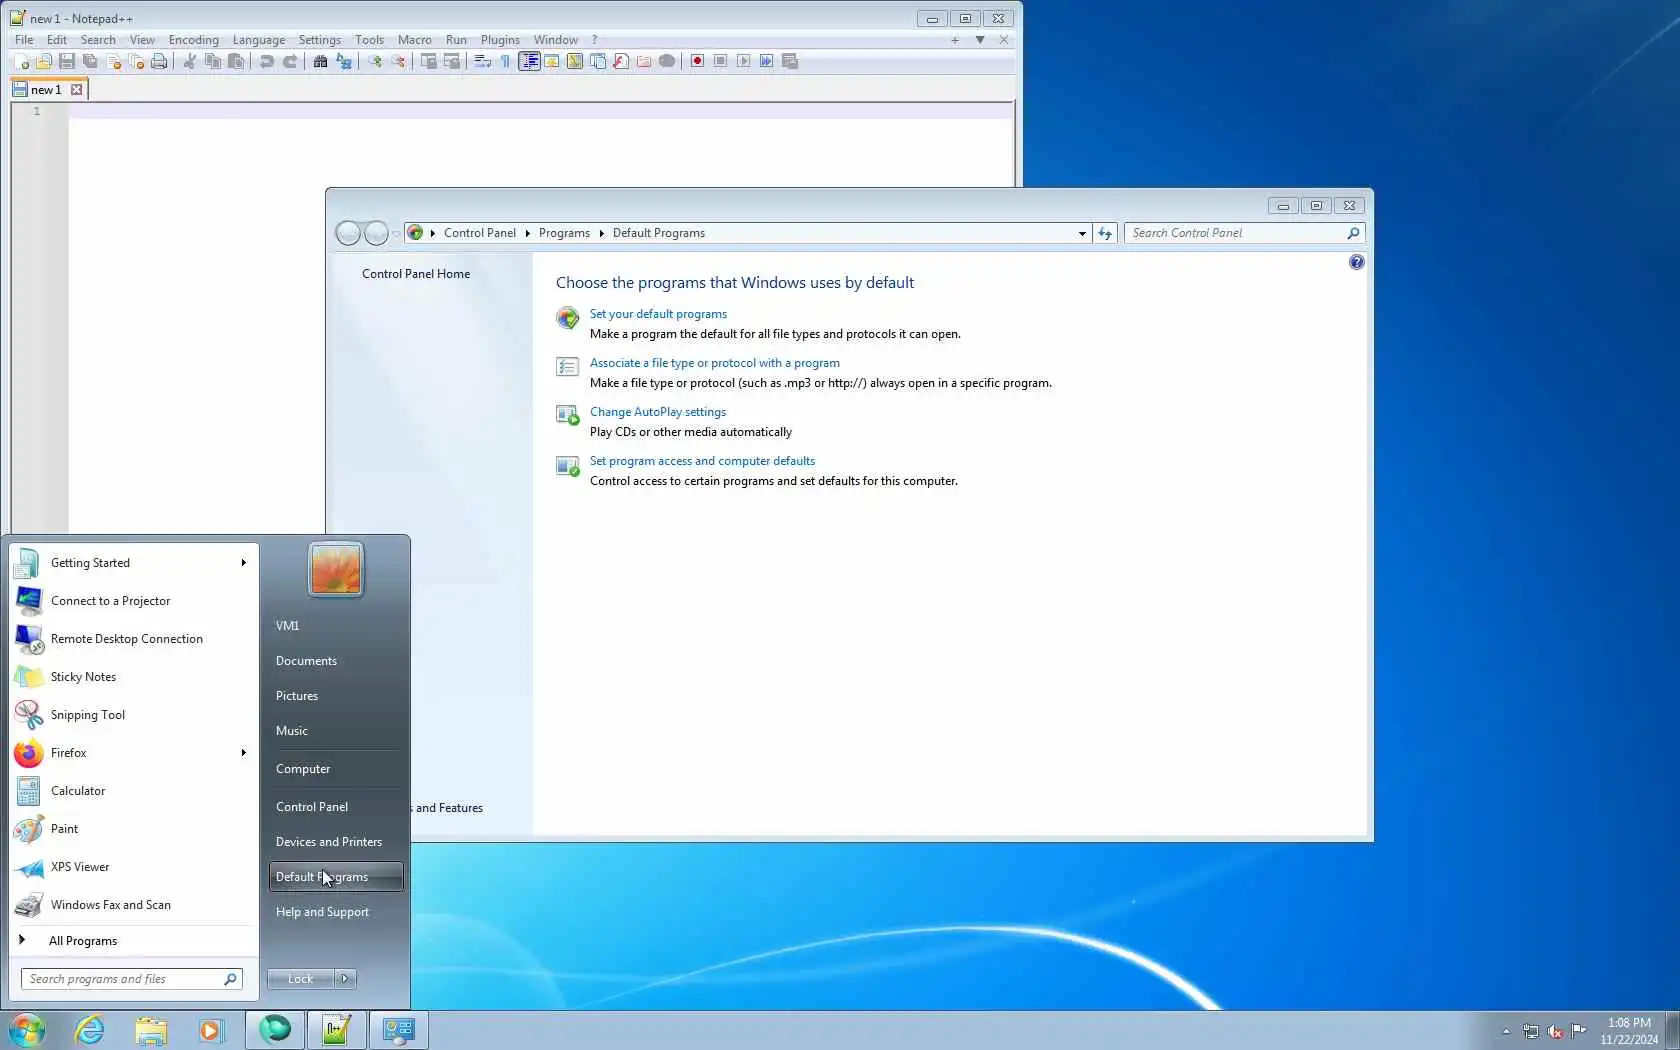Close the 'new 1' tab with its X
Screen dimensions: 1680x1050
pyautogui.click(x=76, y=90)
